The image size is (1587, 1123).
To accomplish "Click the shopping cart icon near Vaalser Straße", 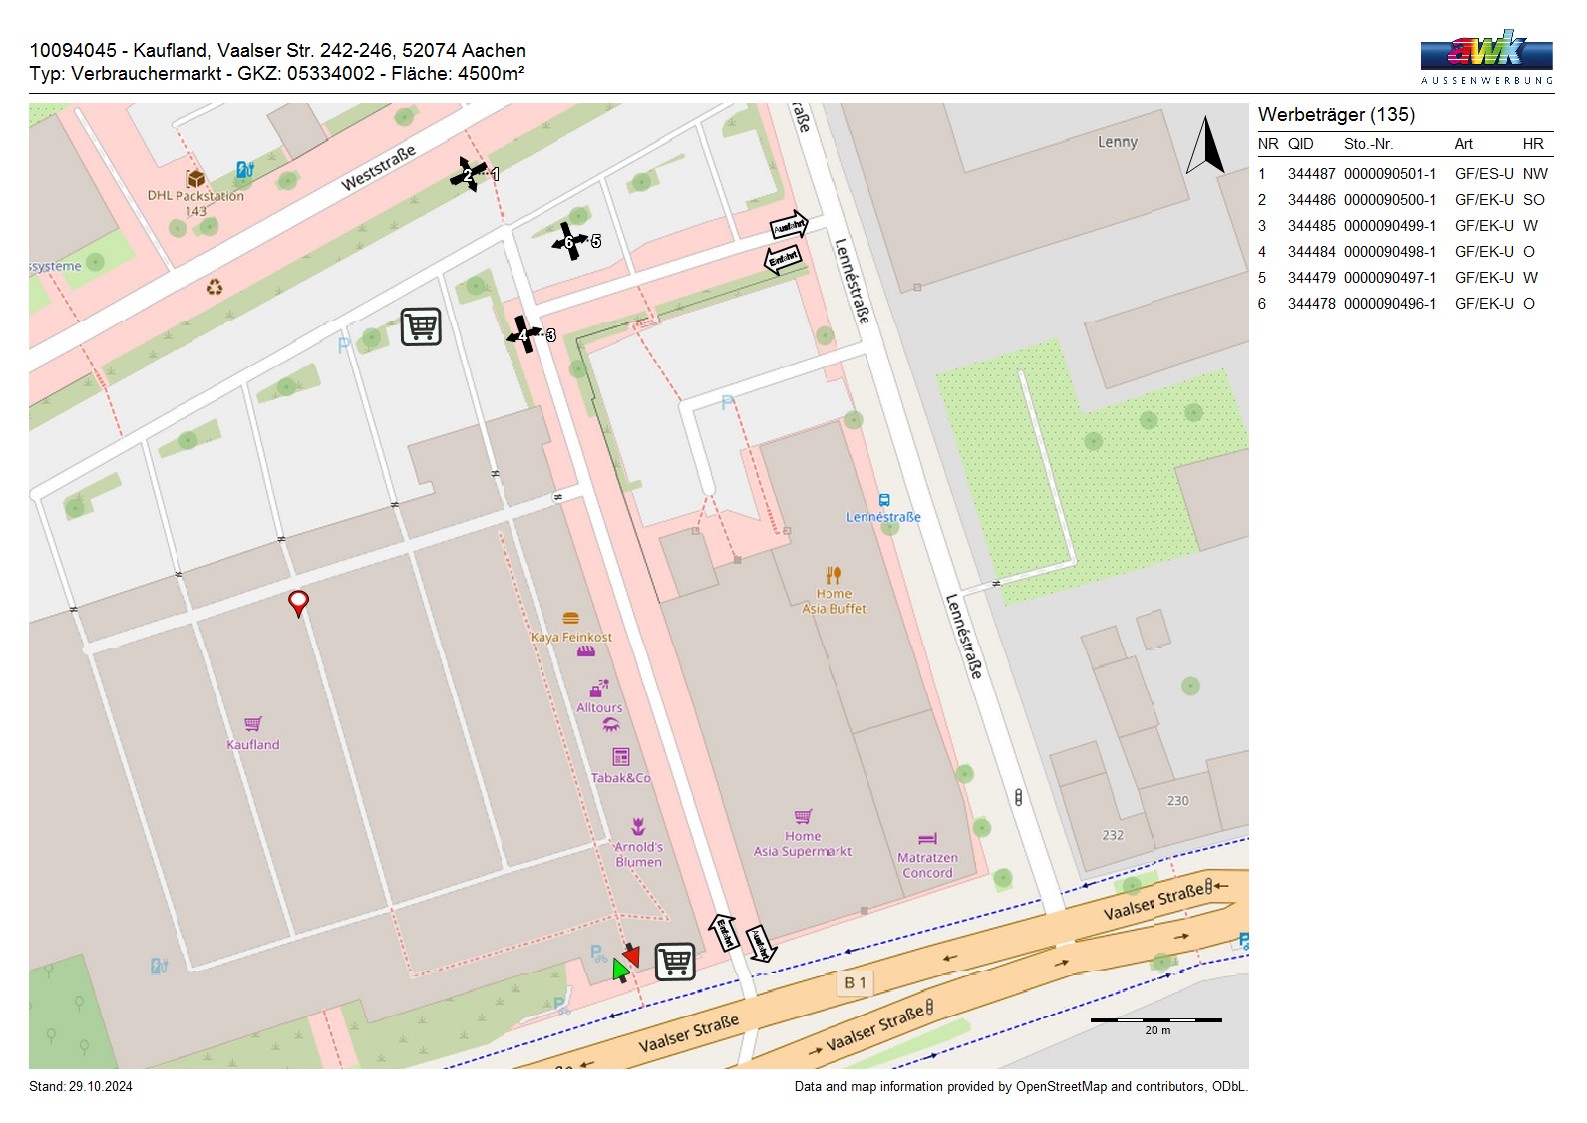I will pyautogui.click(x=675, y=961).
